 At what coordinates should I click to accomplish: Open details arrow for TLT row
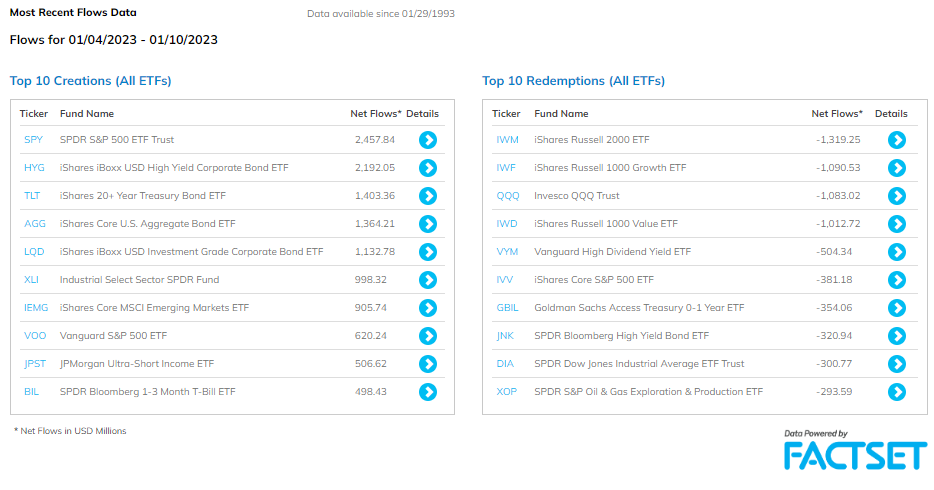[428, 196]
